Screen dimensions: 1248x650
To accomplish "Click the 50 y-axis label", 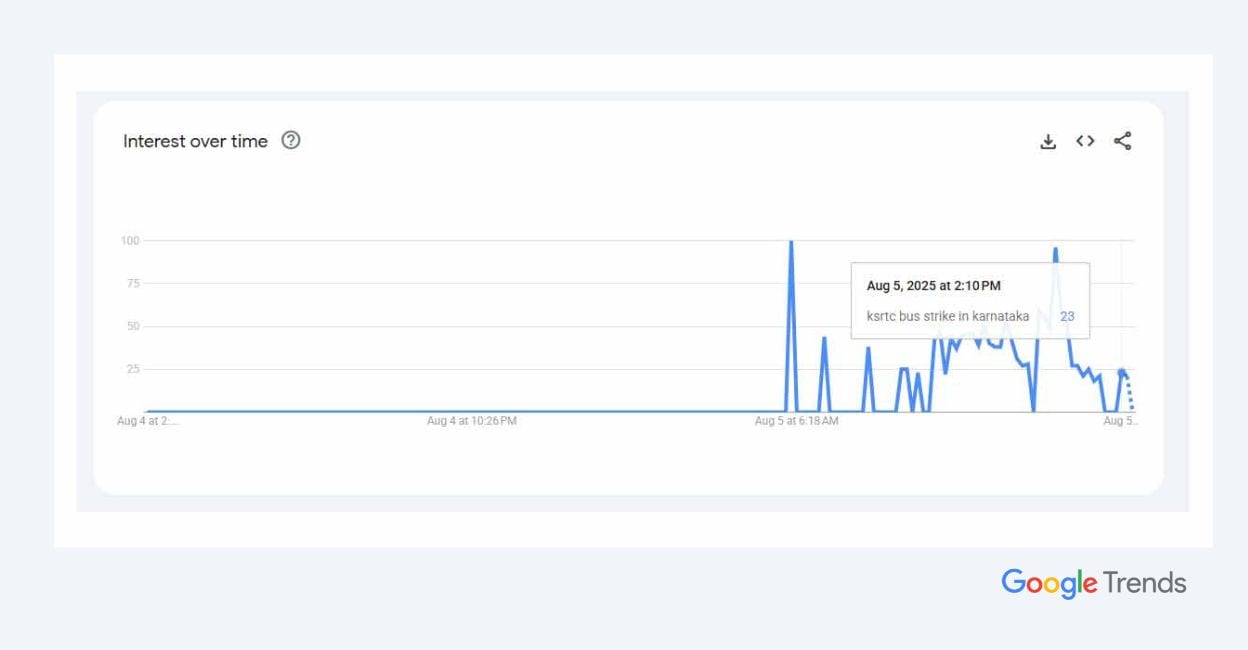I will pyautogui.click(x=133, y=326).
